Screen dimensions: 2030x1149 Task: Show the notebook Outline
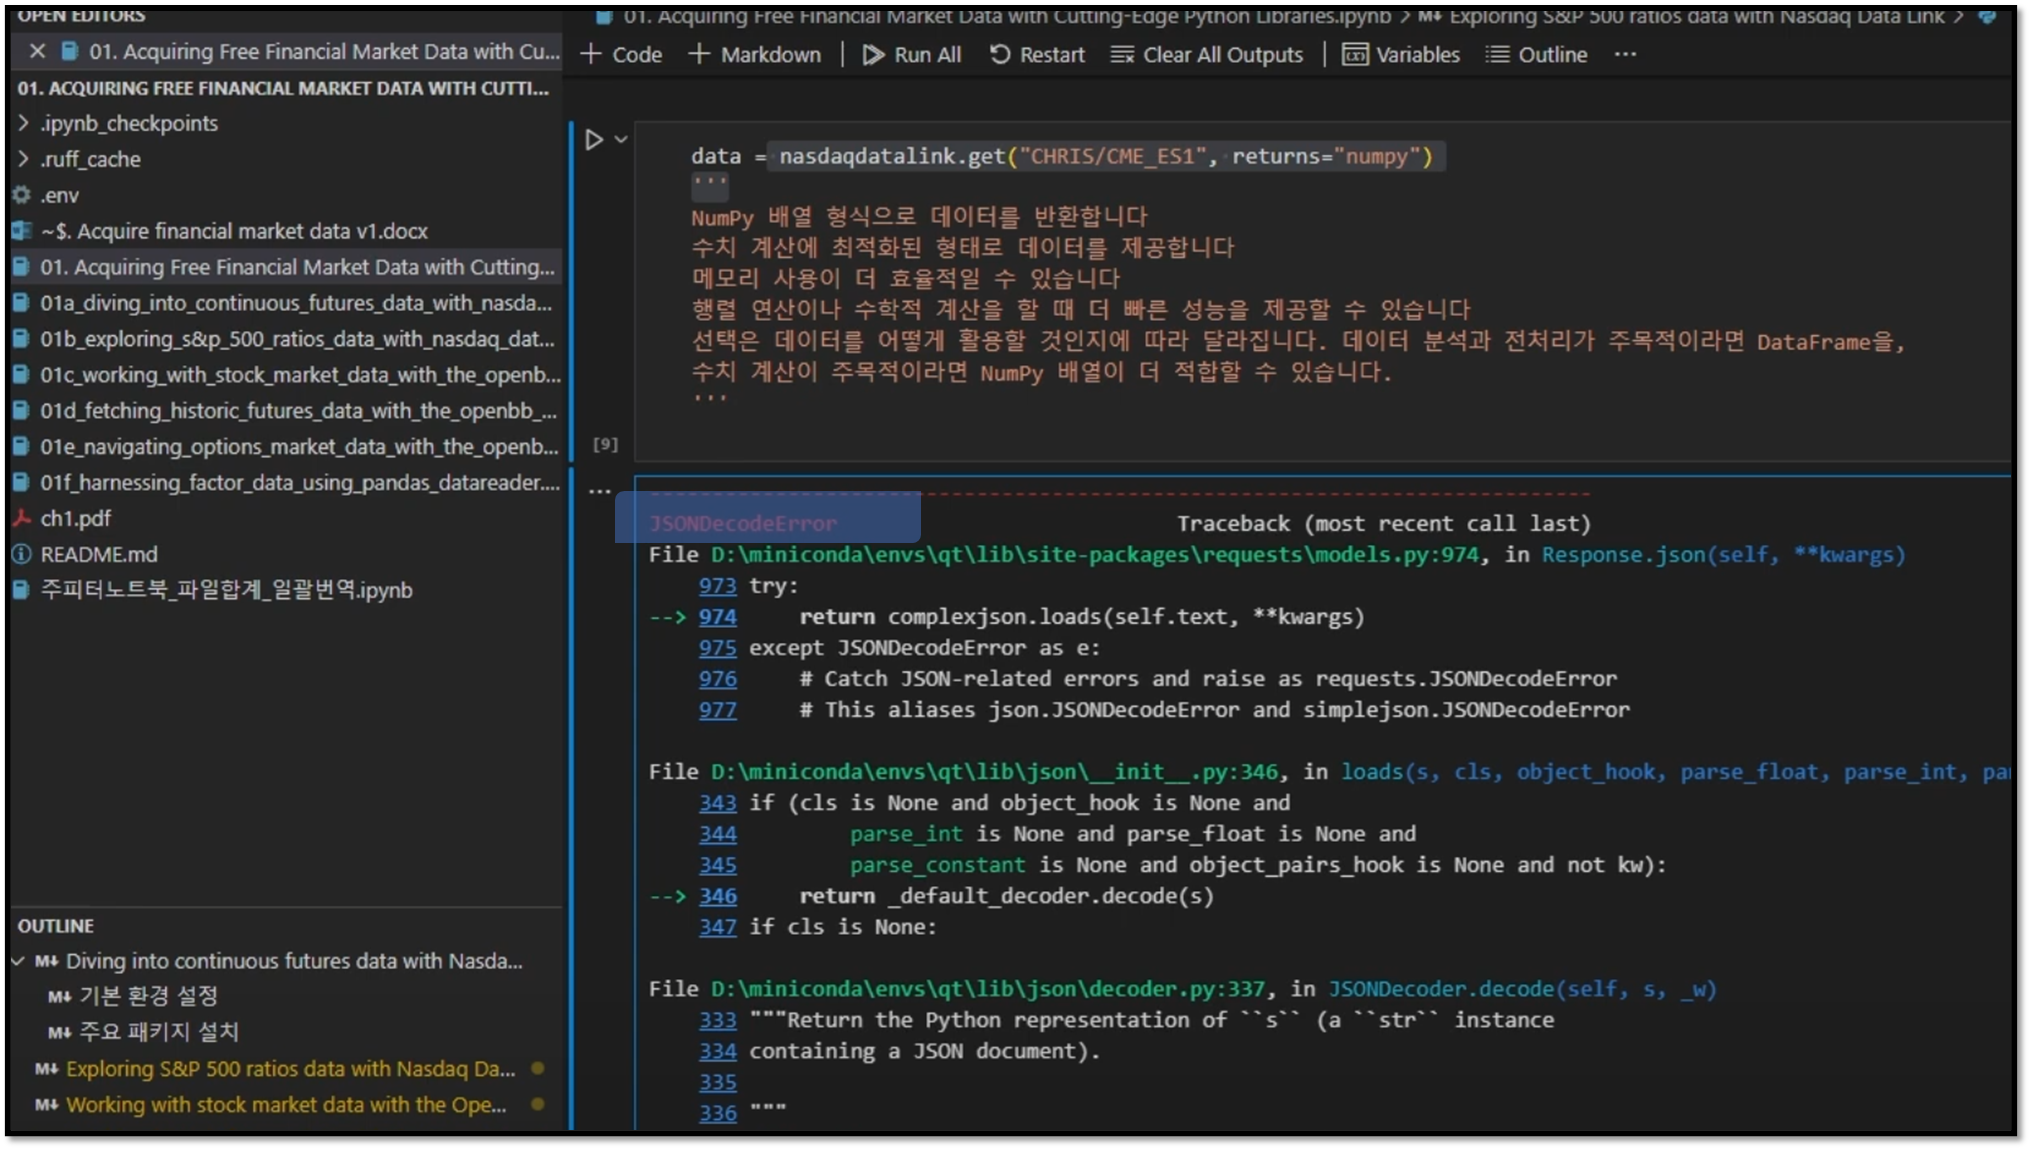point(1536,55)
